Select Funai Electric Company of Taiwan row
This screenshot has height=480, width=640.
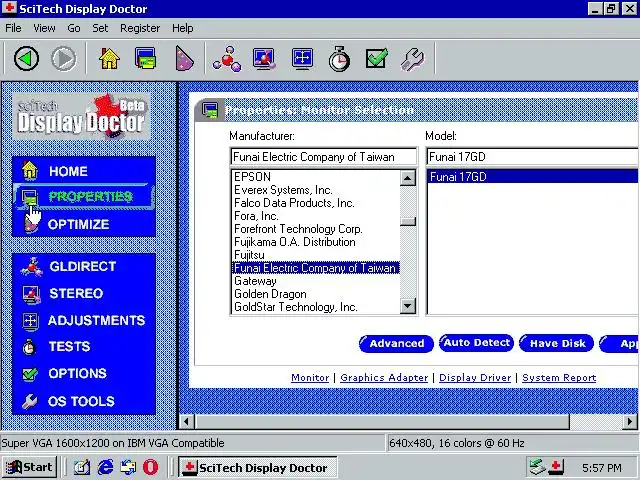pos(316,268)
